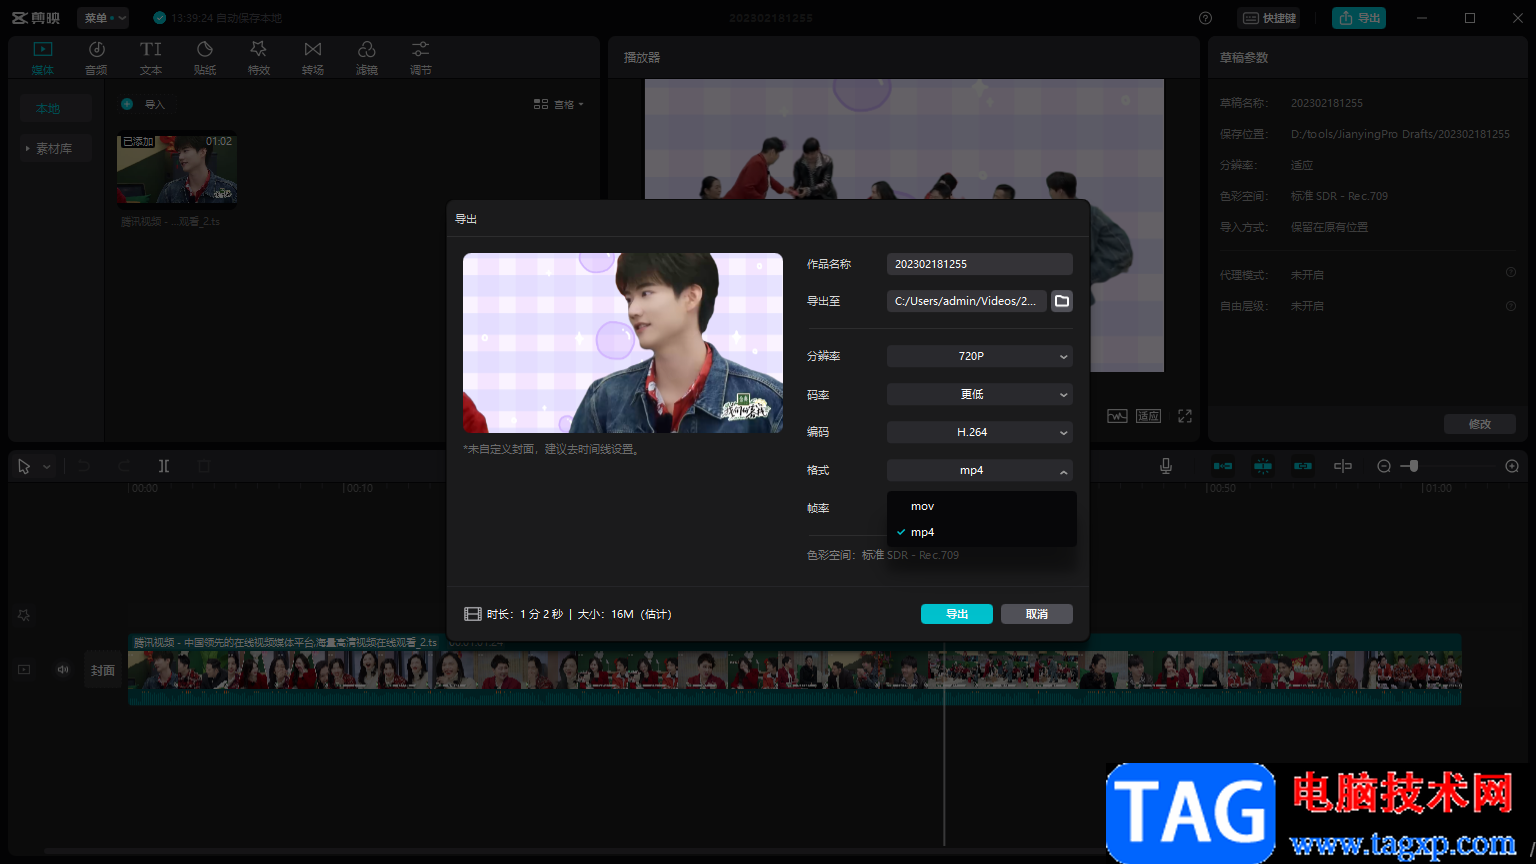Toggle clip linkage icon
Viewport: 1536px width, 864px height.
[1303, 466]
